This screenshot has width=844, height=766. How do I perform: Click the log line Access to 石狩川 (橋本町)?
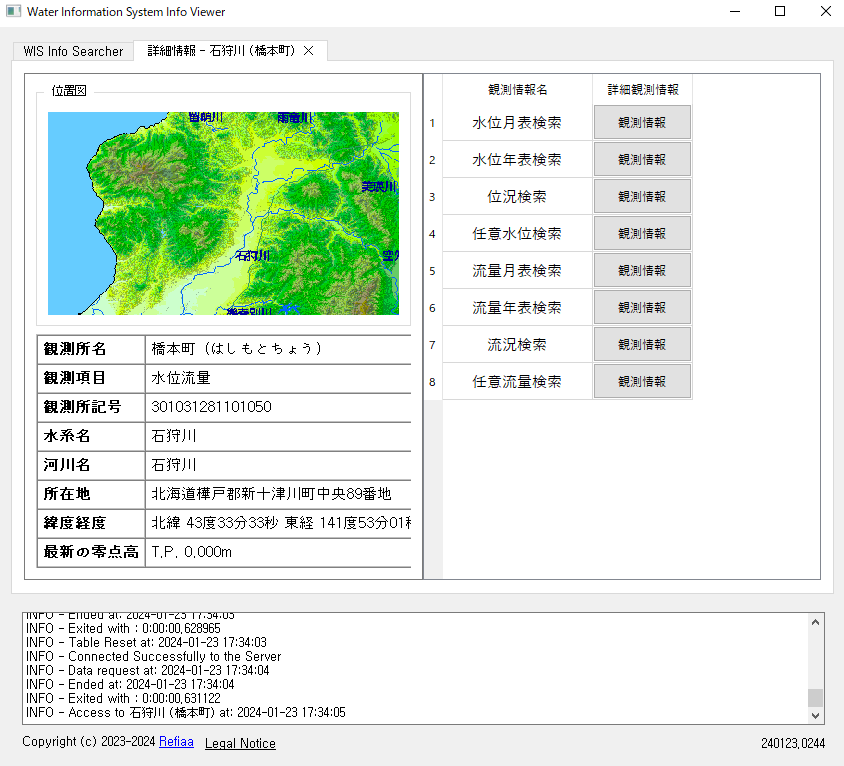pyautogui.click(x=186, y=712)
